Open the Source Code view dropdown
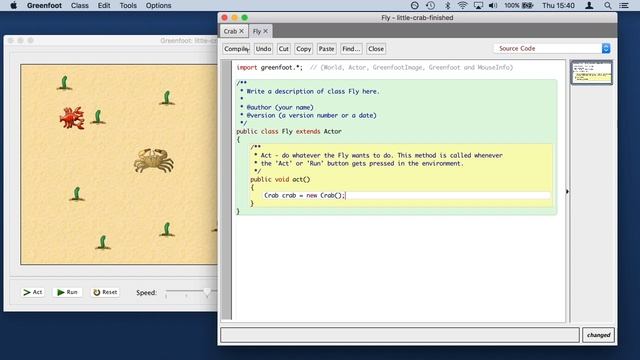The width and height of the screenshot is (640, 360). (553, 49)
